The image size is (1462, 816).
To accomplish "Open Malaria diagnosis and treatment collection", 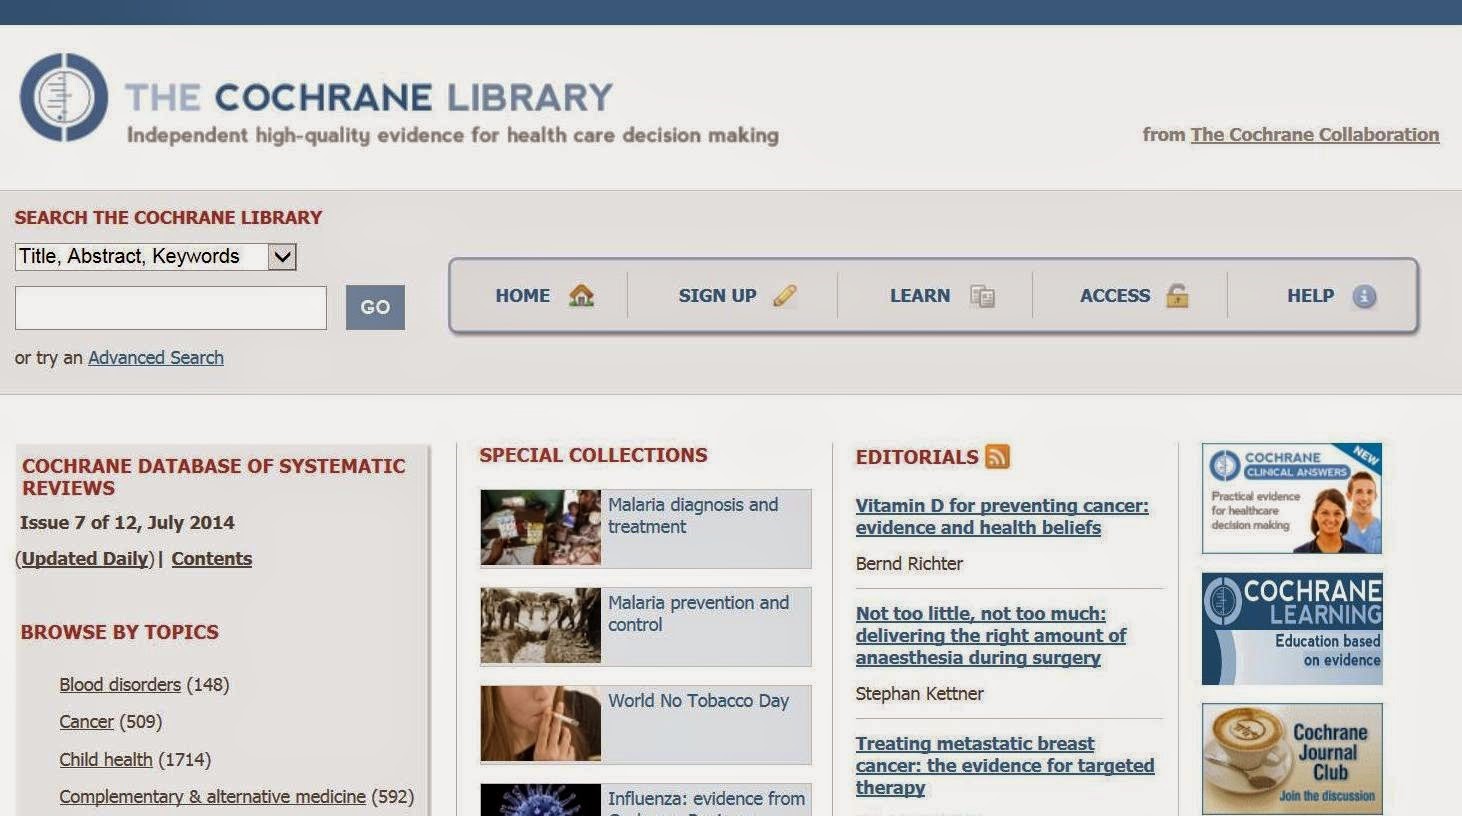I will click(693, 515).
